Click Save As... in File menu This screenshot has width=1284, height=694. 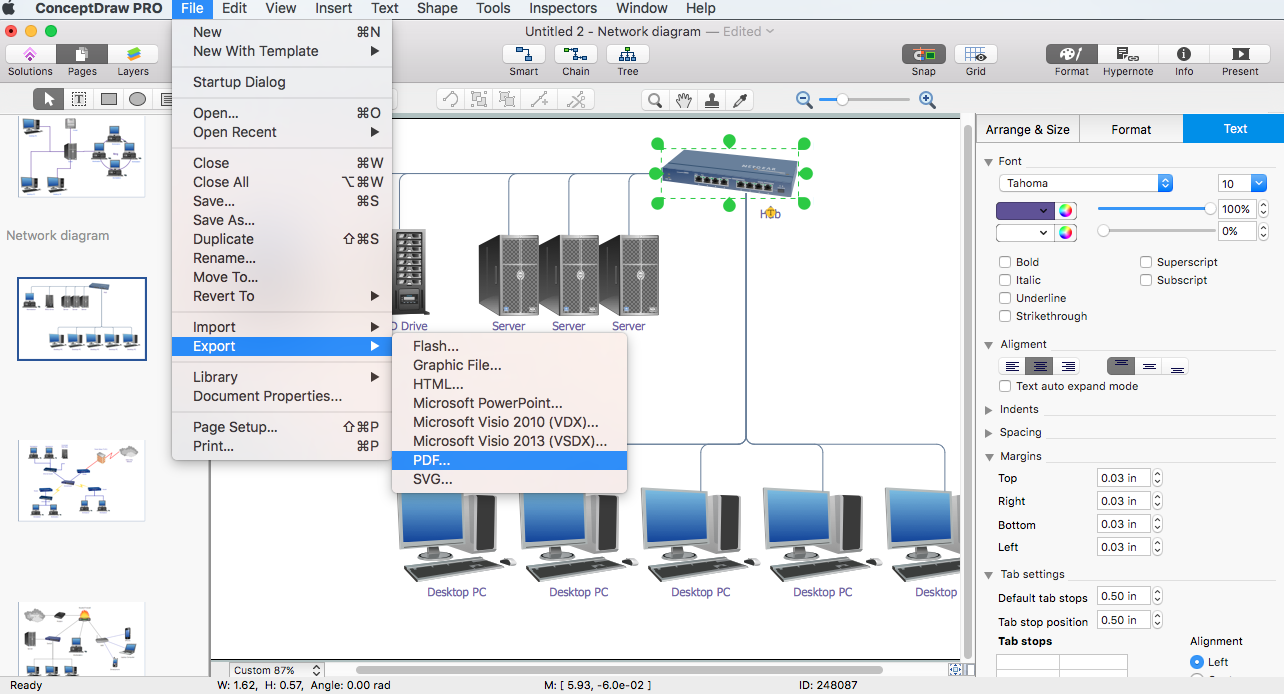pyautogui.click(x=282, y=220)
